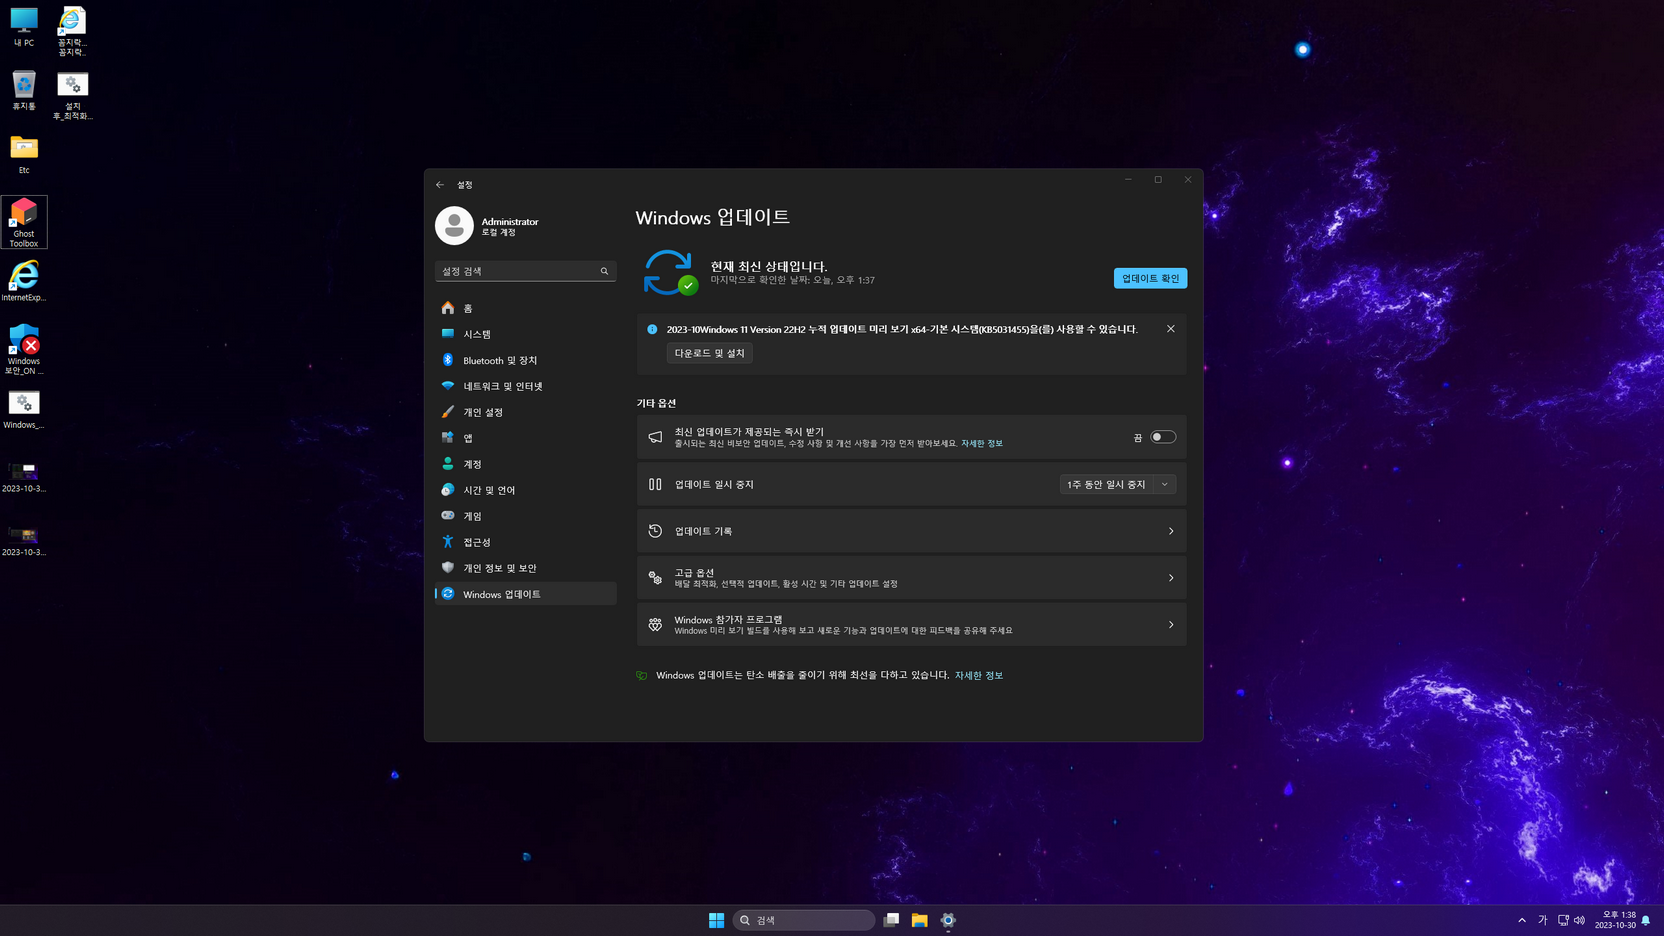
Task: Click the Download and install button
Action: coord(709,353)
